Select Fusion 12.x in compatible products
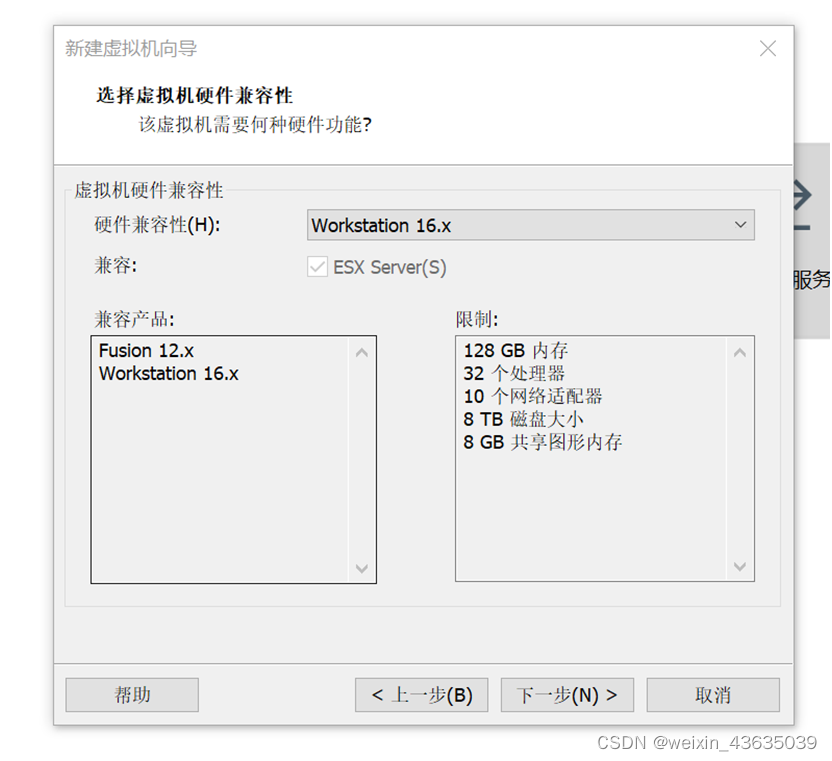The height and width of the screenshot is (761, 832). pos(146,351)
